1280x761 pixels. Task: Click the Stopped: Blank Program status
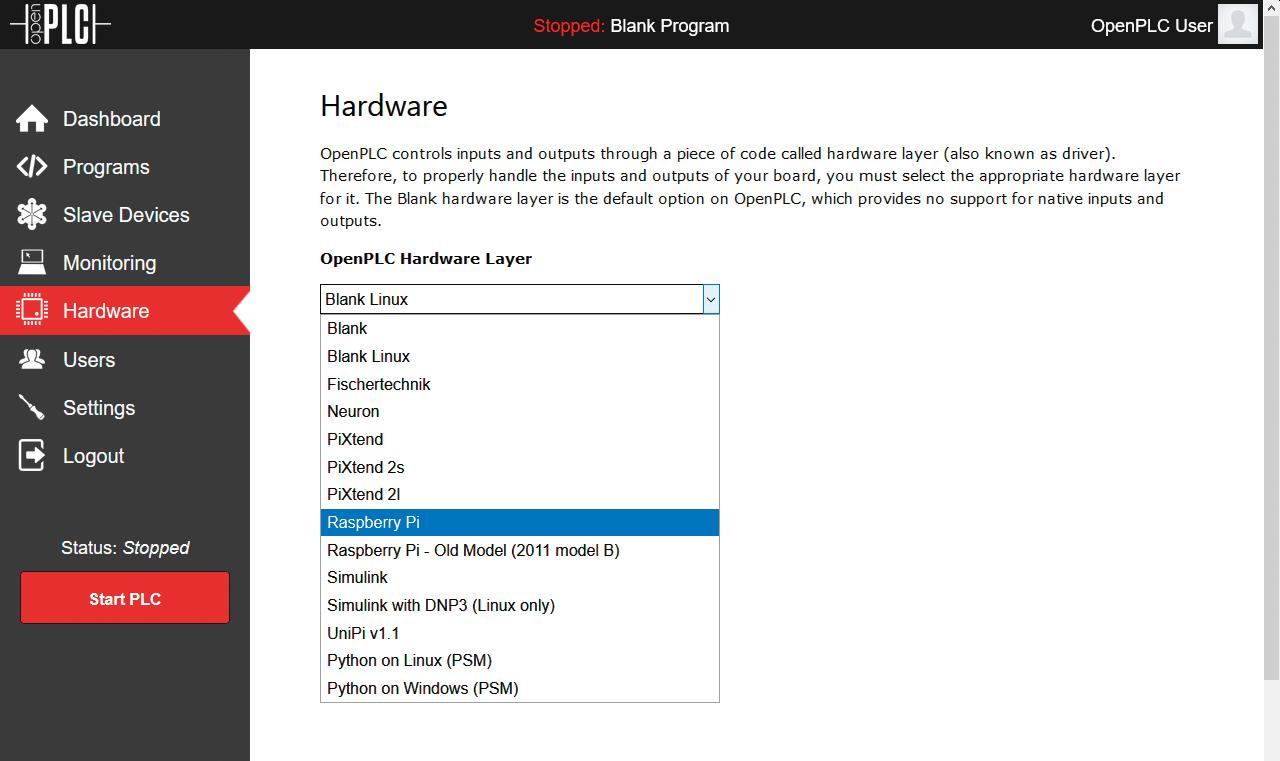pos(631,26)
